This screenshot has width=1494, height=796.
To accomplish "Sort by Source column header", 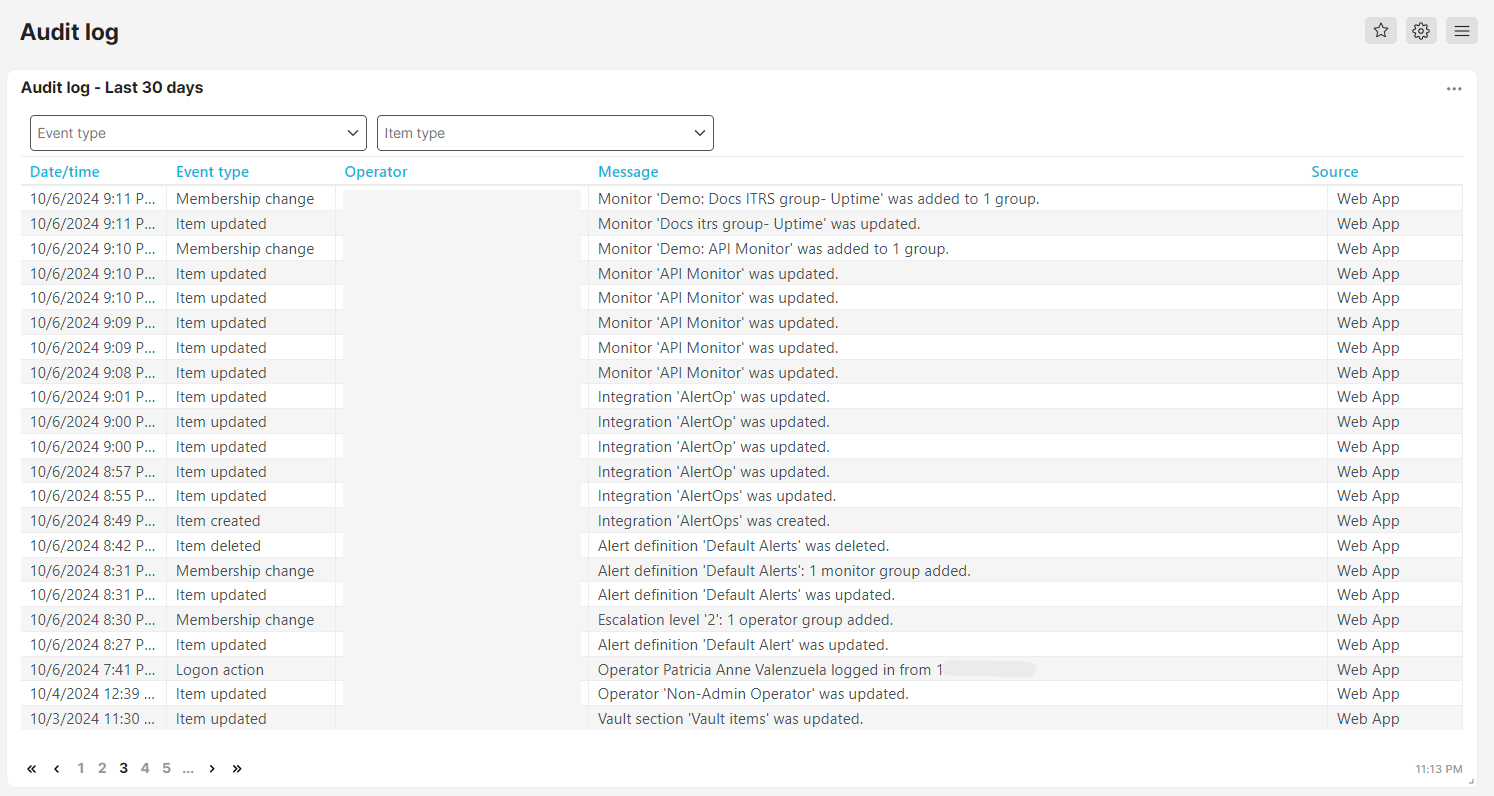I will tap(1335, 172).
